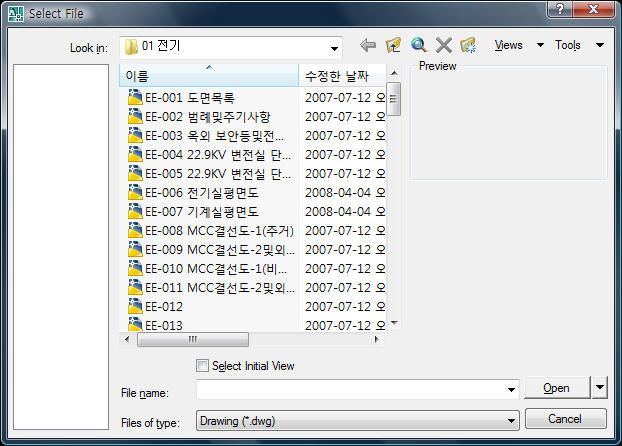
Task: Select the EE-007 drawing file icon
Action: pyautogui.click(x=135, y=211)
